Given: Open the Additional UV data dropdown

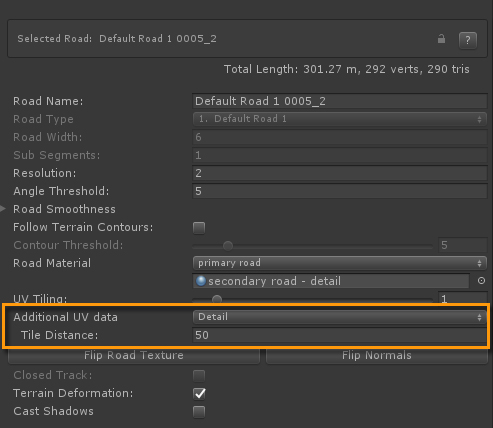Looking at the screenshot, I should [340, 317].
